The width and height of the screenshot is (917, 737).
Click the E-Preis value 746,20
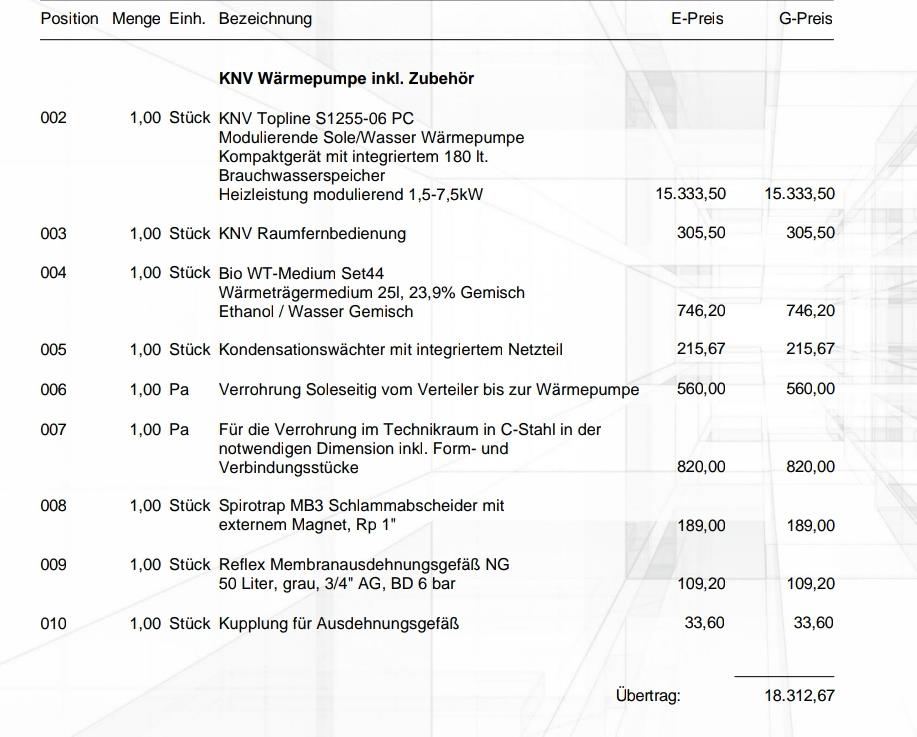pos(701,311)
